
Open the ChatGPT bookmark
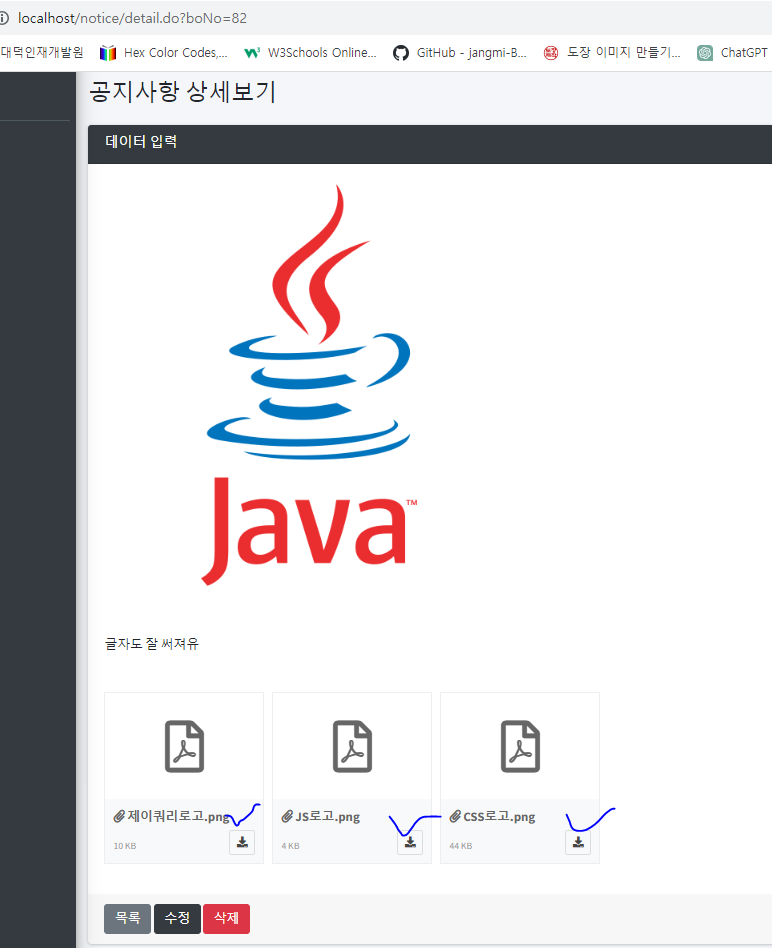coord(732,53)
